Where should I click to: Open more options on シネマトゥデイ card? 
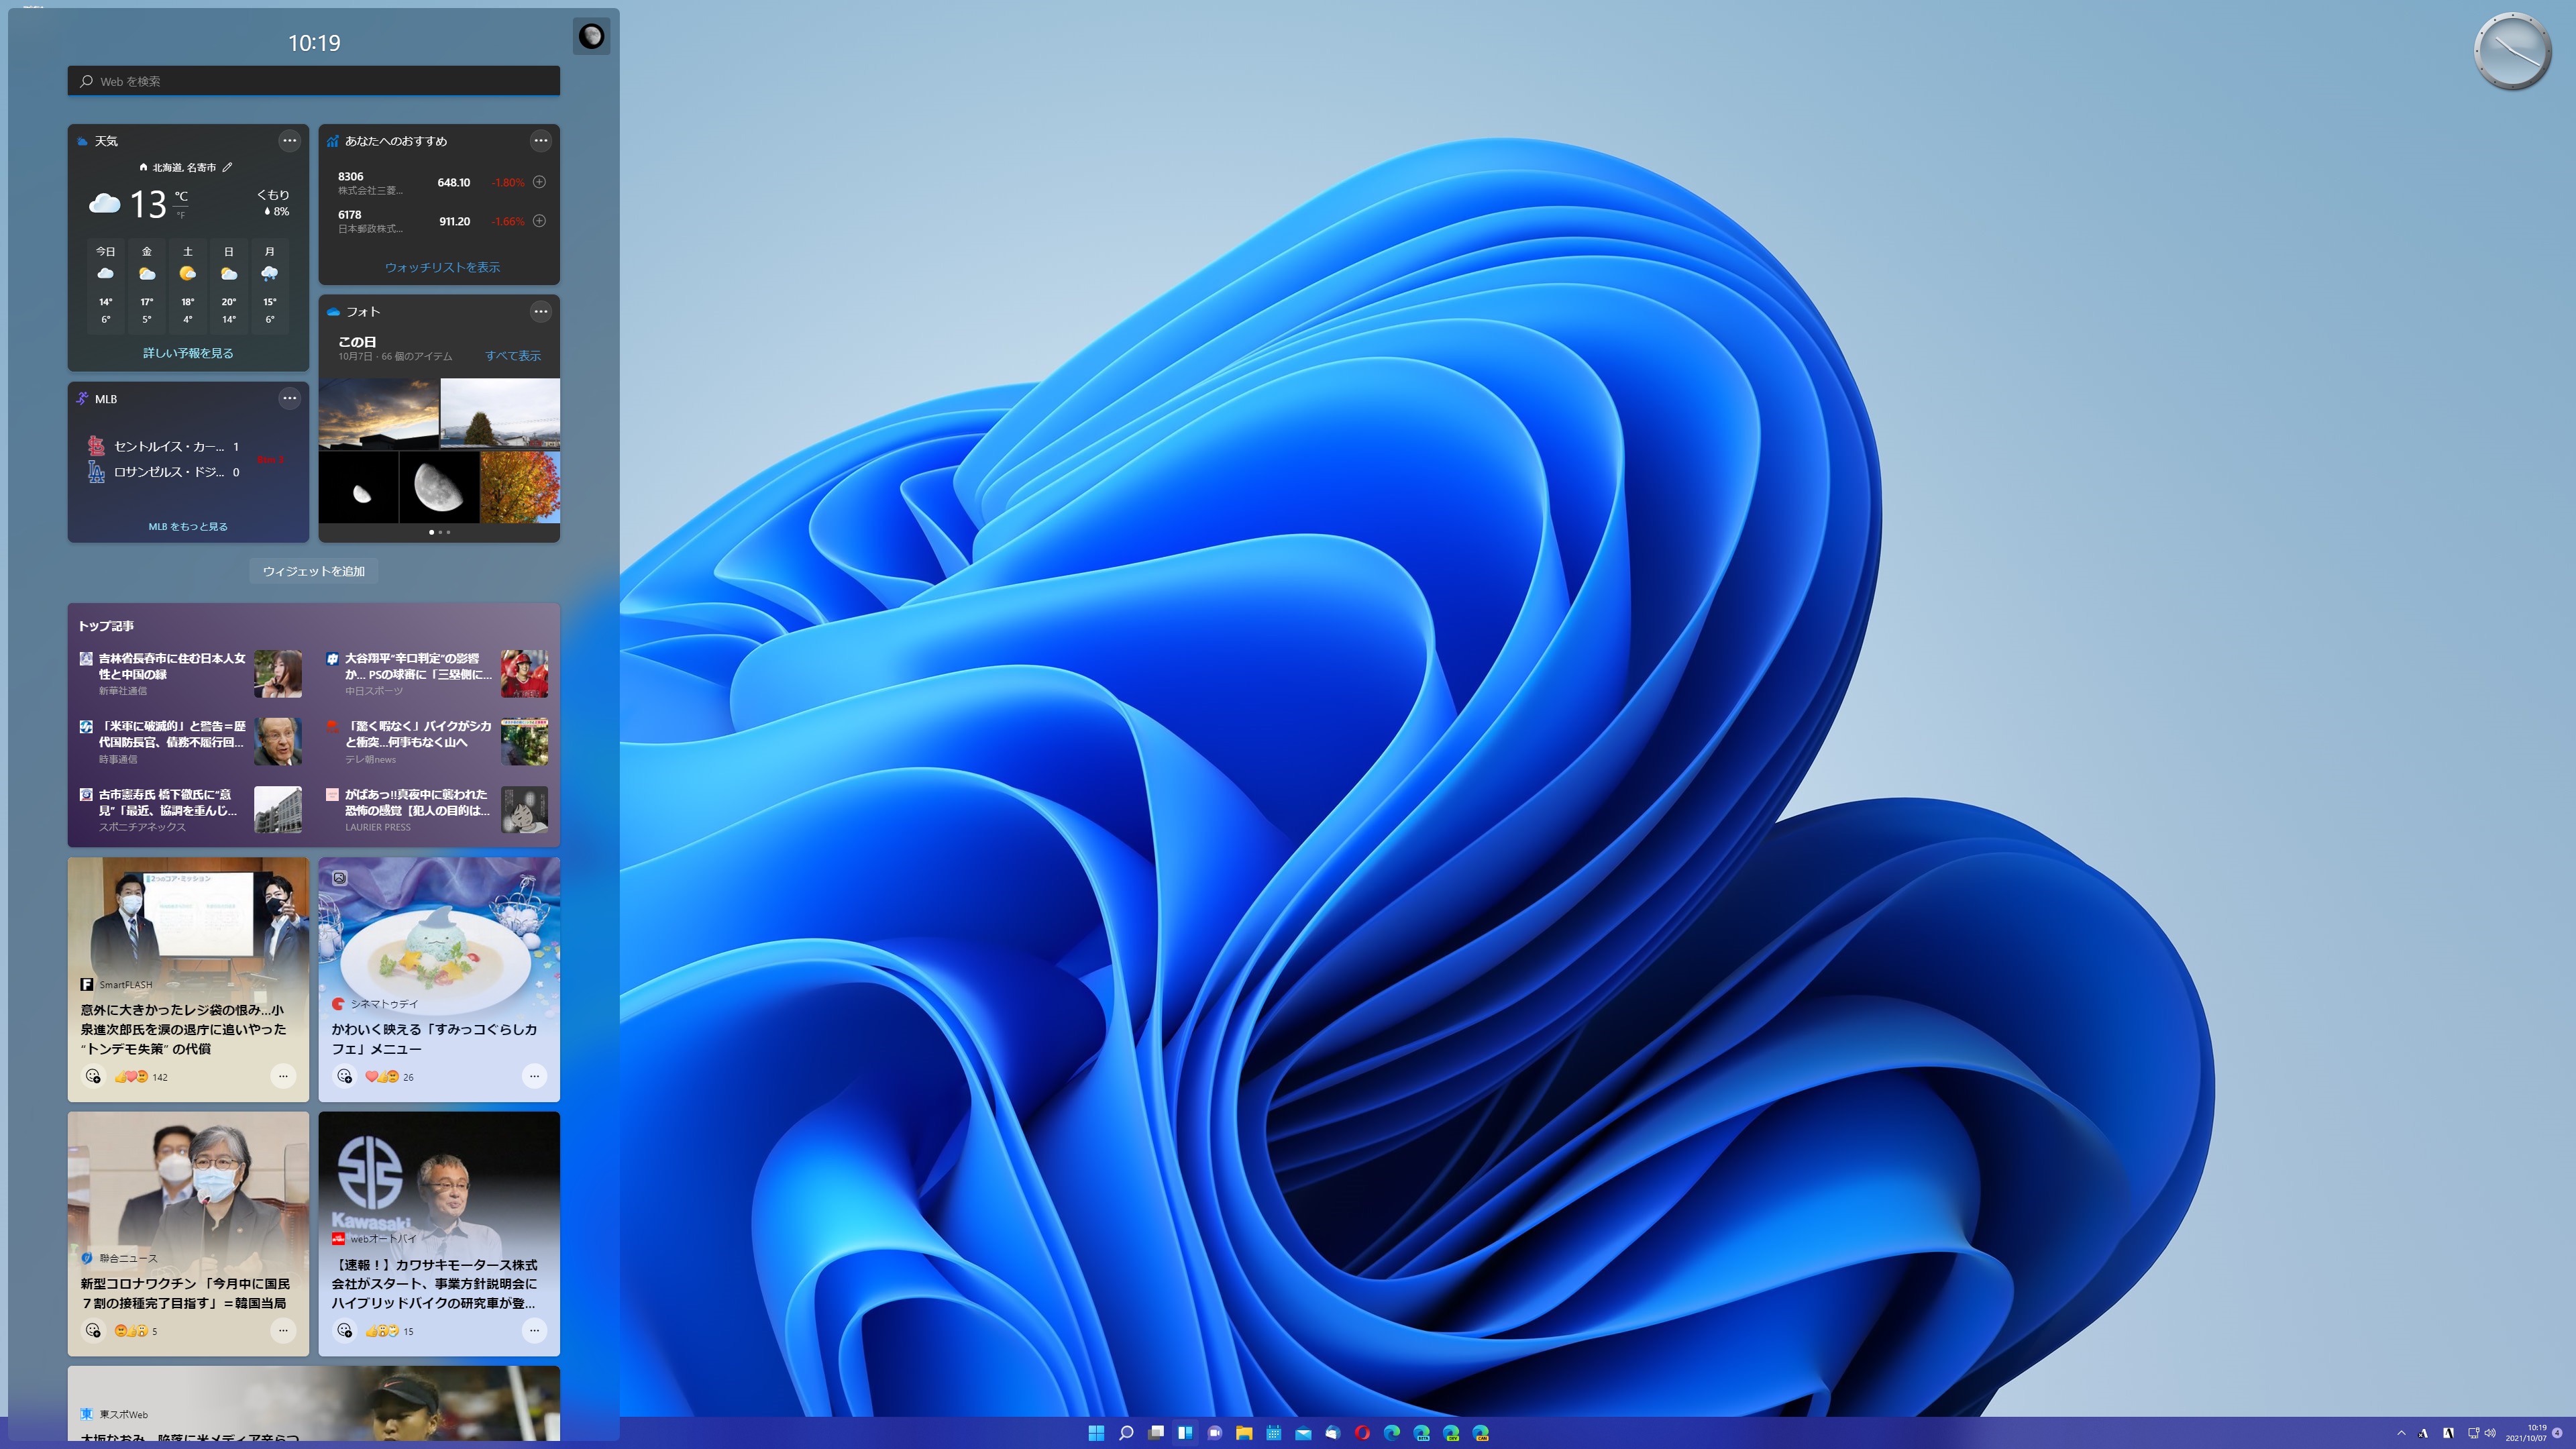coord(534,1077)
